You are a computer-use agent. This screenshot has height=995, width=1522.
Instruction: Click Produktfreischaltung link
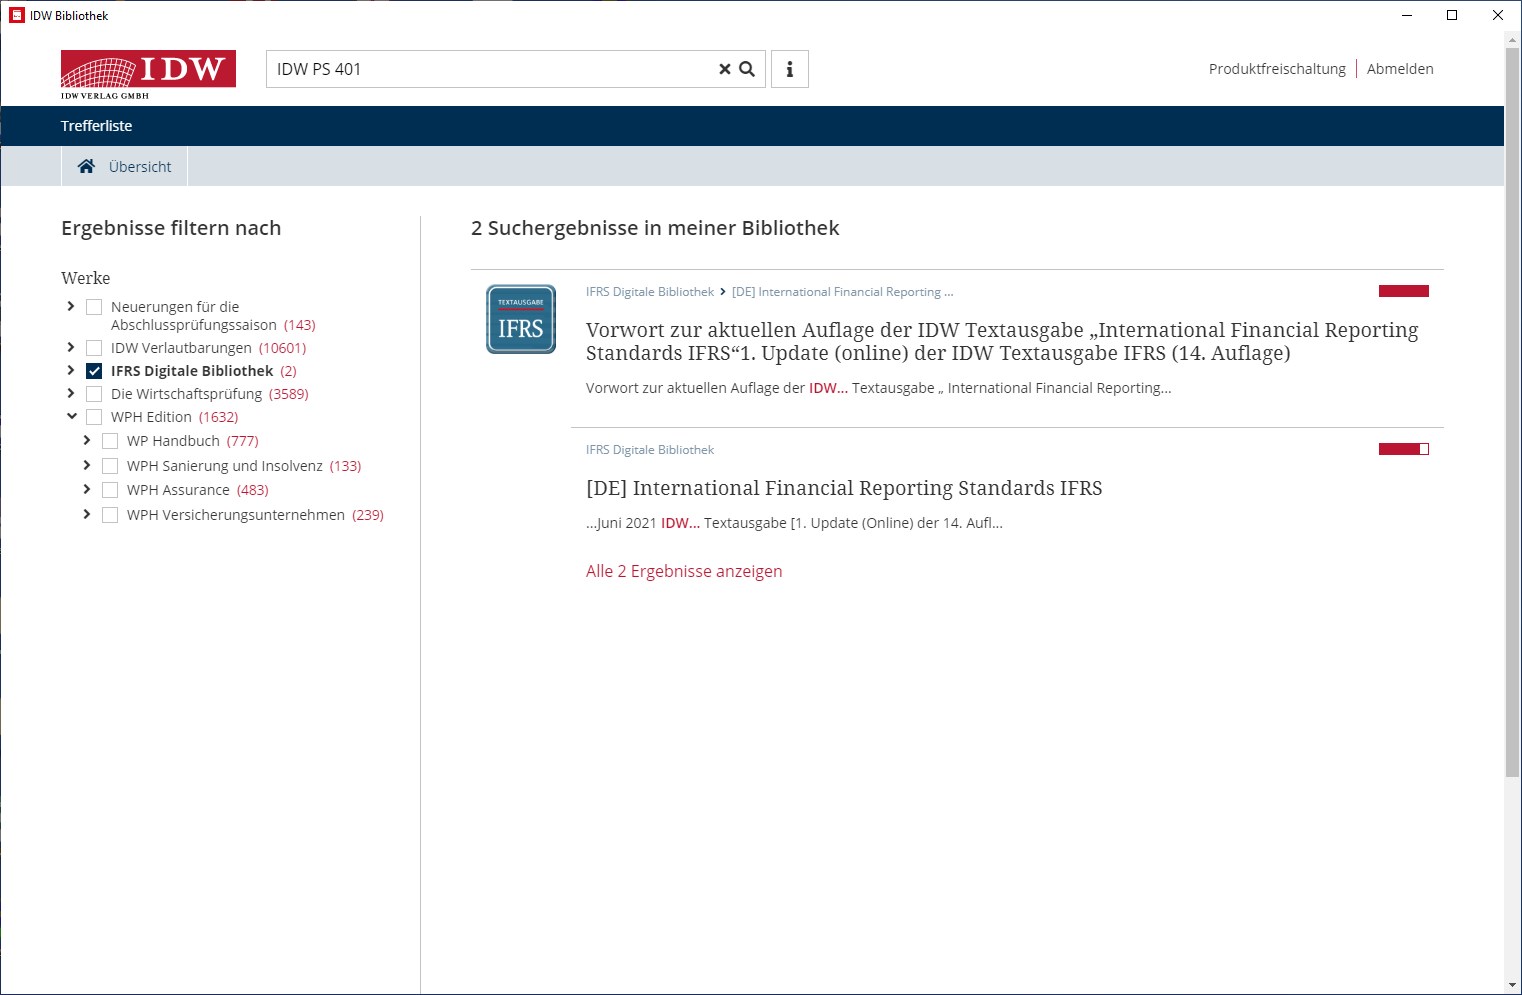1277,69
